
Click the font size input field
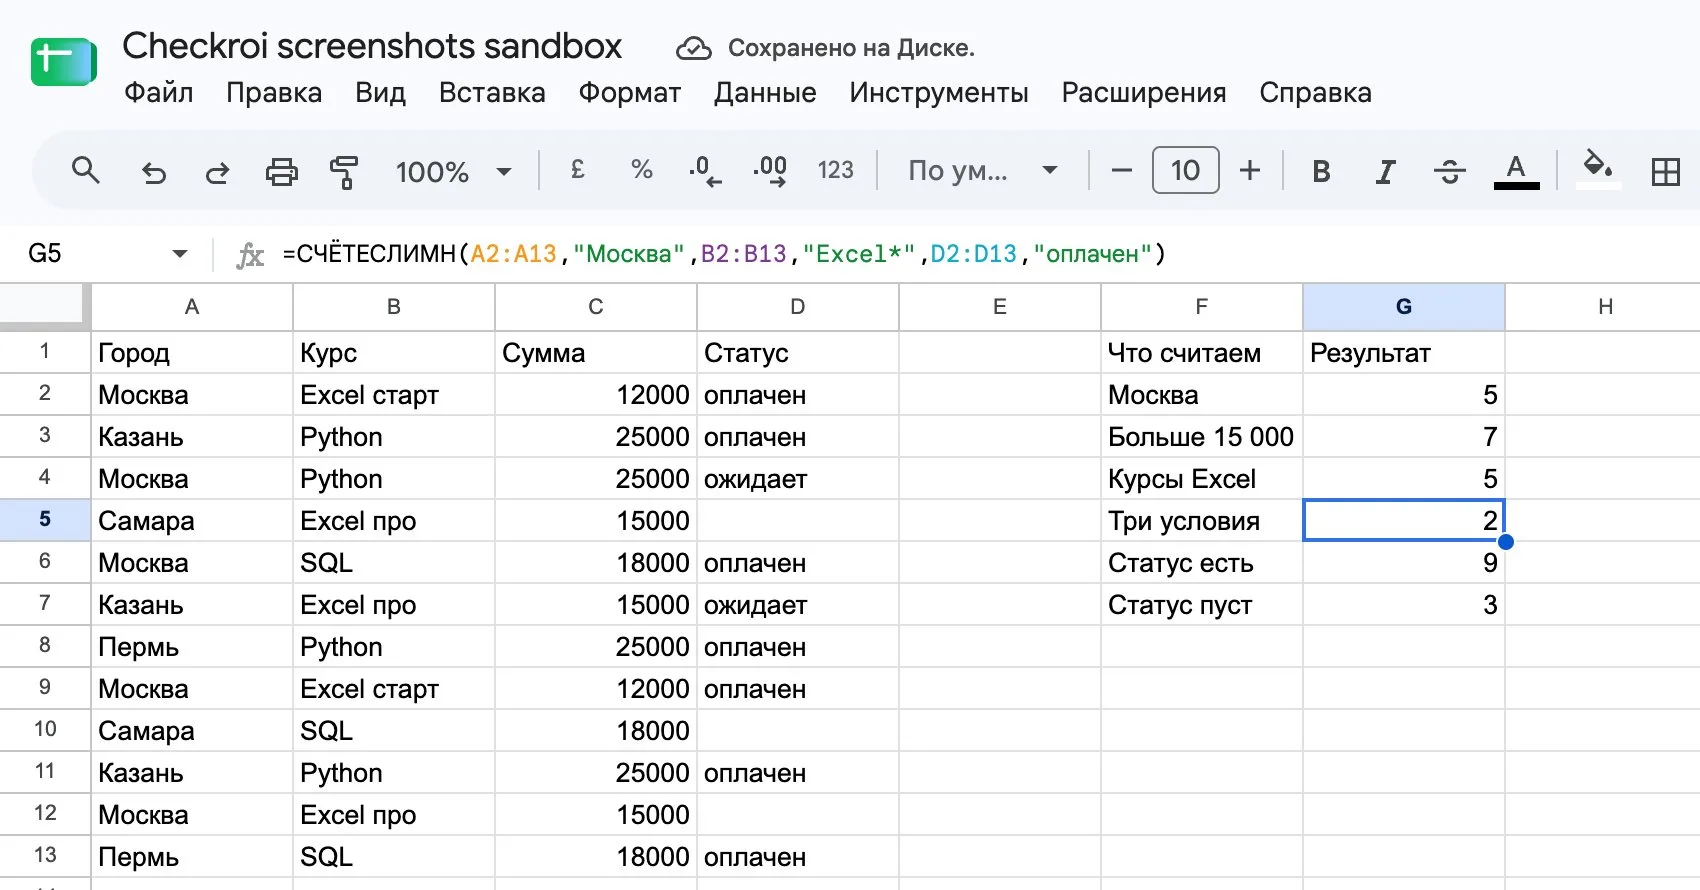(x=1185, y=170)
